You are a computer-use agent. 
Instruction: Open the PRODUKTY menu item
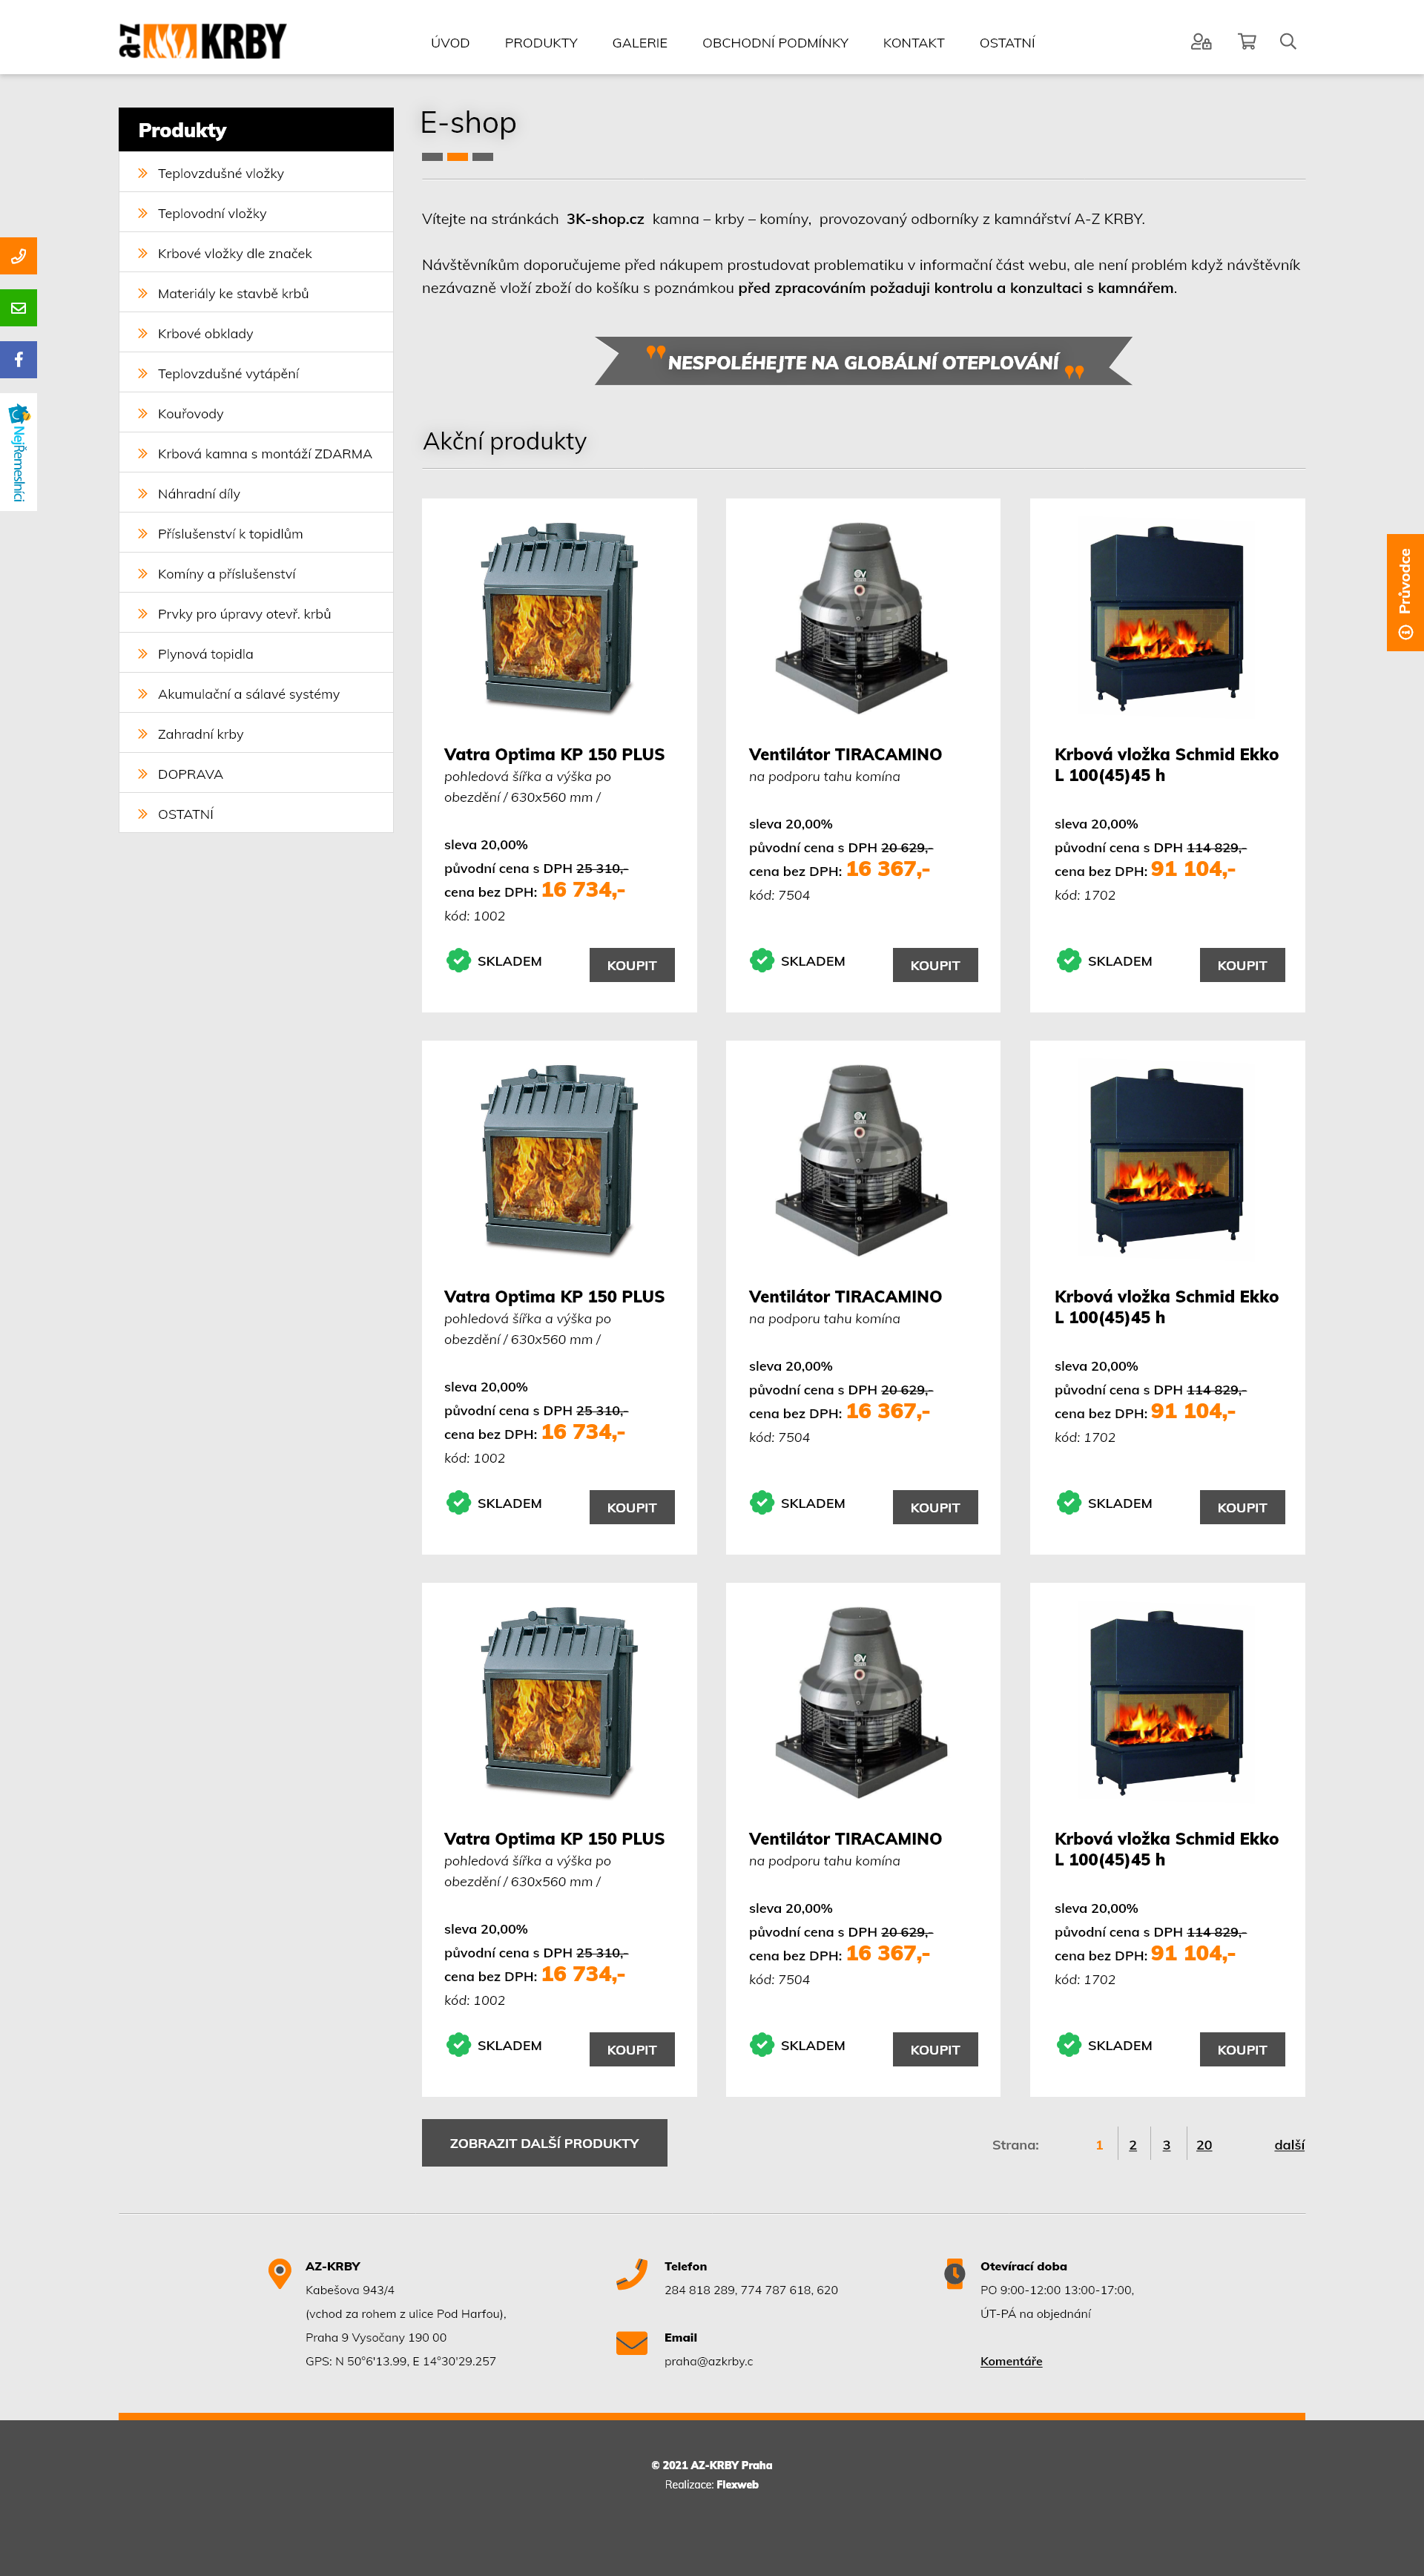541,43
